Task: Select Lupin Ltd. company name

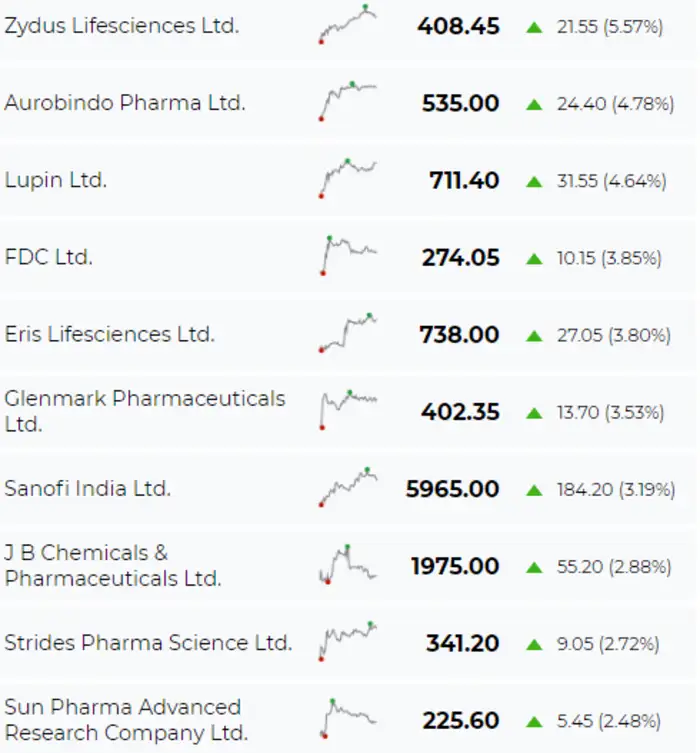Action: 56,180
